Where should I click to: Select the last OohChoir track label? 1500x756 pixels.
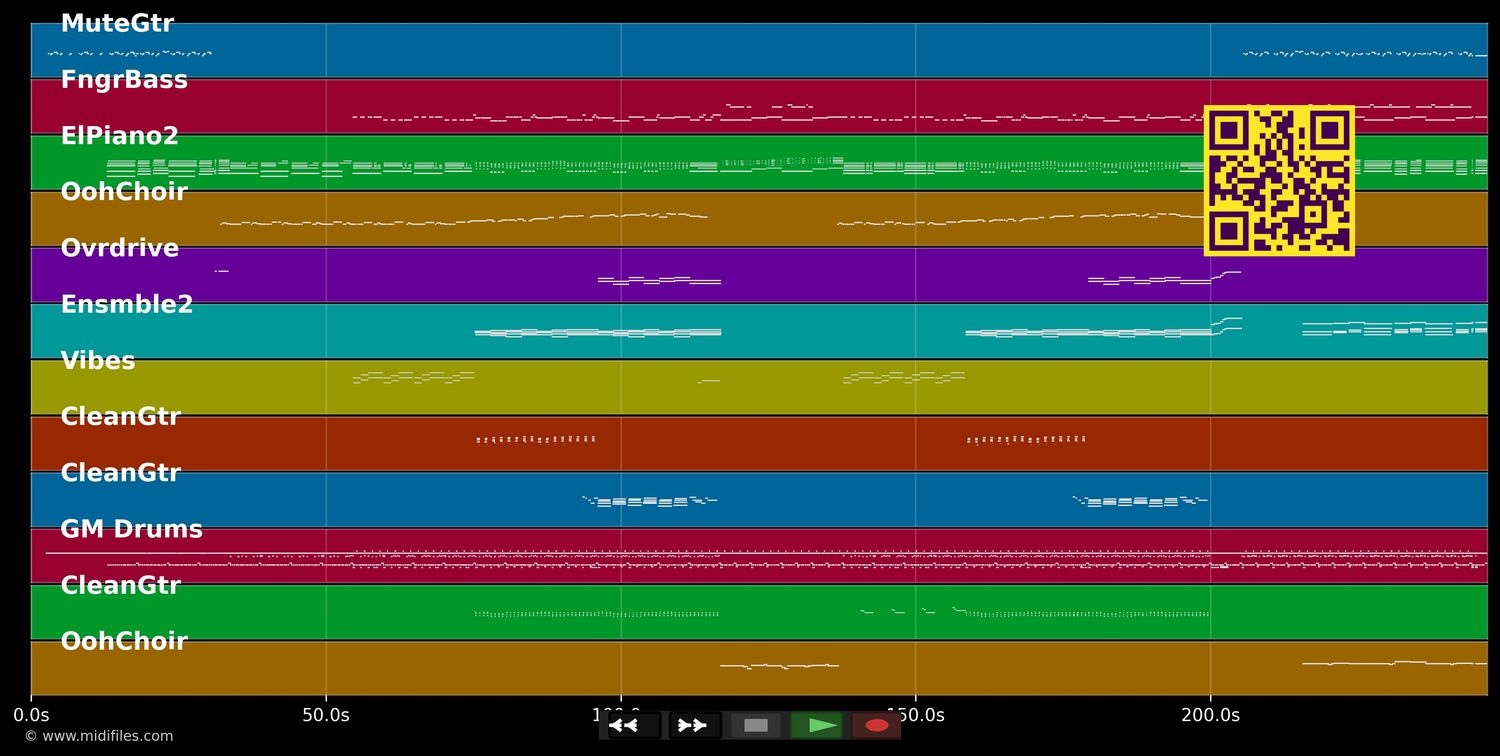tap(124, 641)
